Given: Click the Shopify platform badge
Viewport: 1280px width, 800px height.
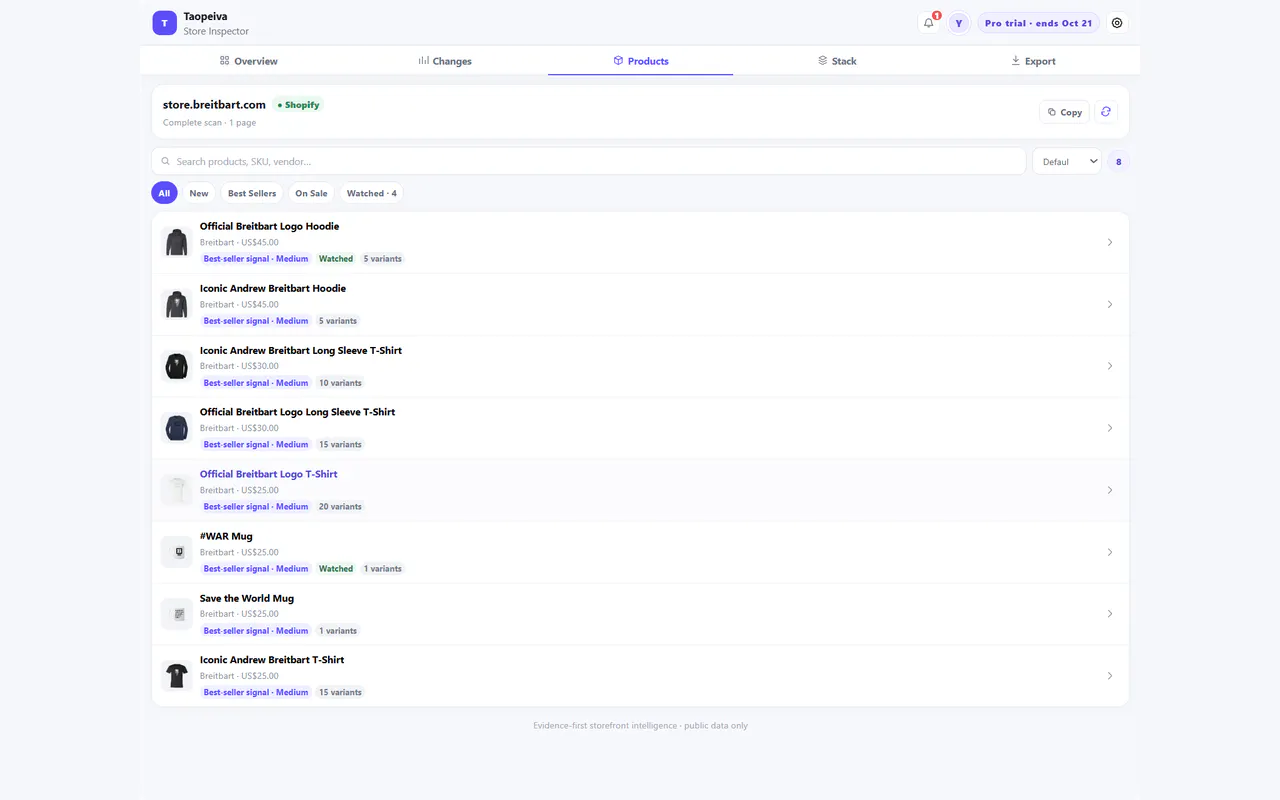Looking at the screenshot, I should coord(298,105).
